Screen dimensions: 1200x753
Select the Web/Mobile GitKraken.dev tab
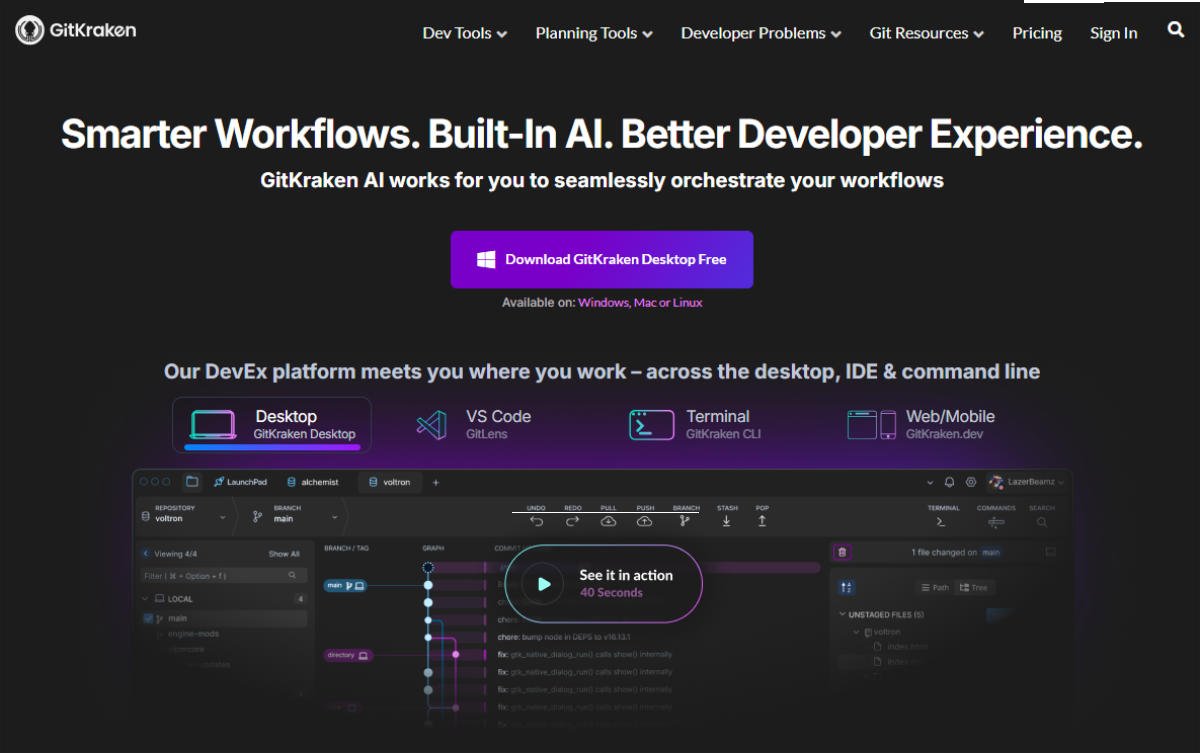pyautogui.click(x=921, y=425)
